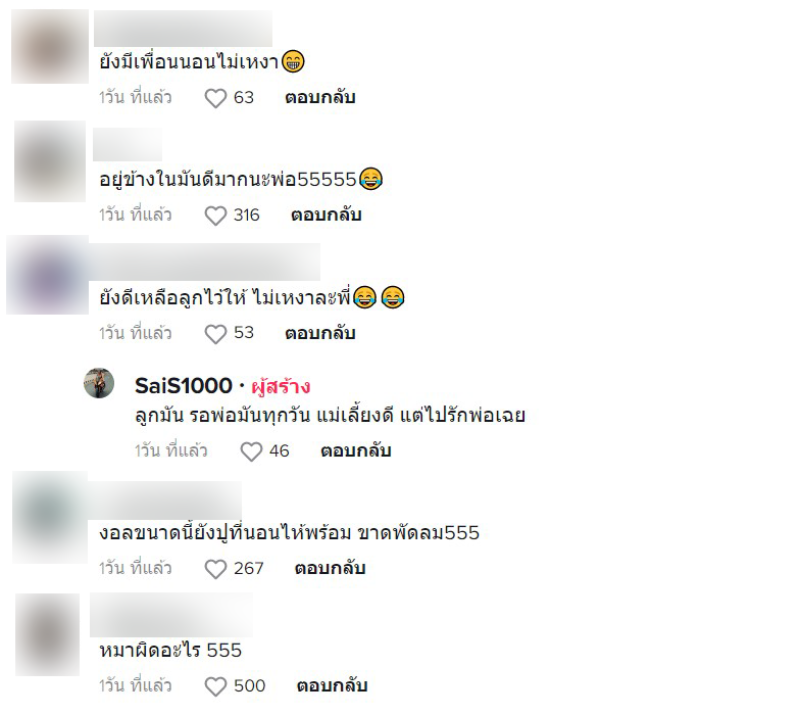
Task: Reply to the comment with 316 likes
Action: tap(326, 215)
